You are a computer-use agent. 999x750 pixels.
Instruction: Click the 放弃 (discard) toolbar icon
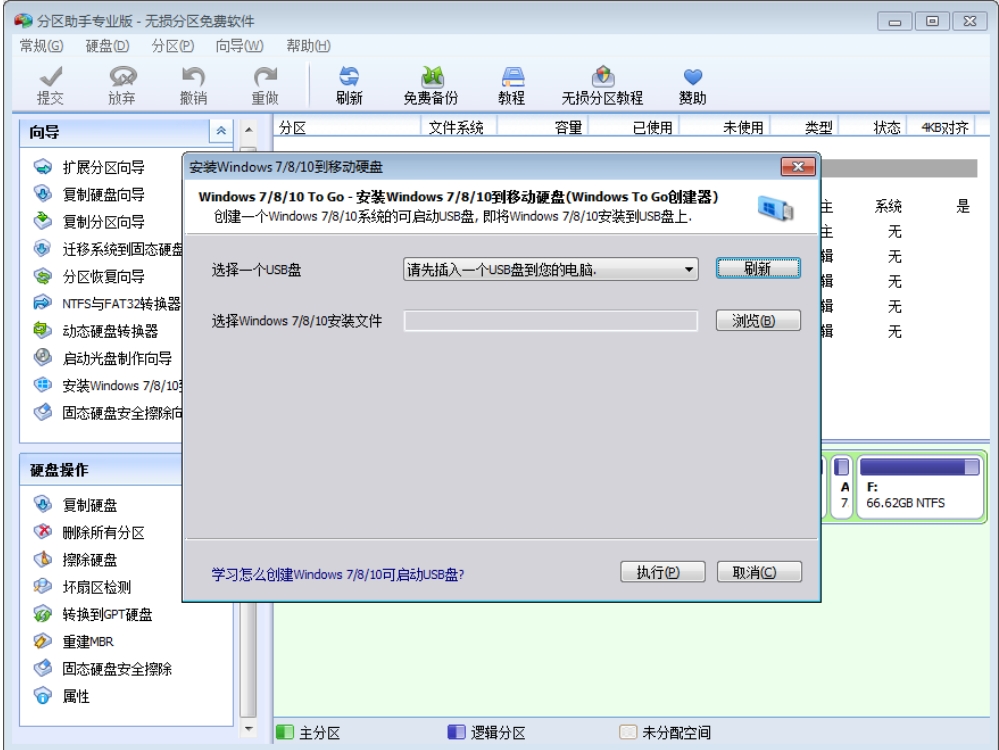click(122, 77)
